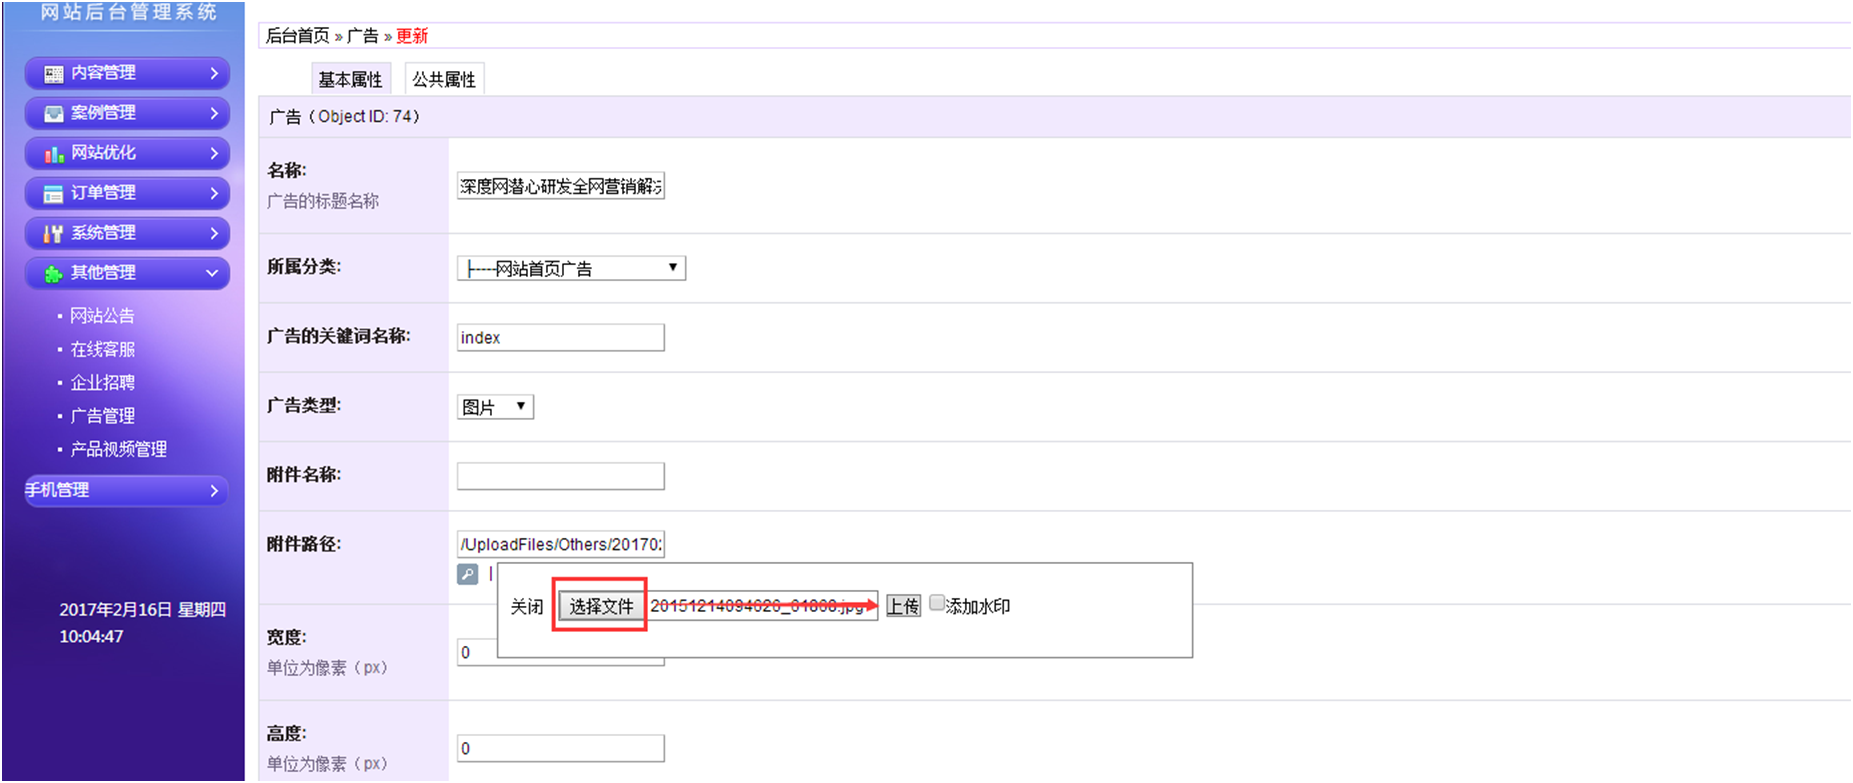Switch to the 公共属性 tab
The image size is (1853, 783).
(444, 79)
